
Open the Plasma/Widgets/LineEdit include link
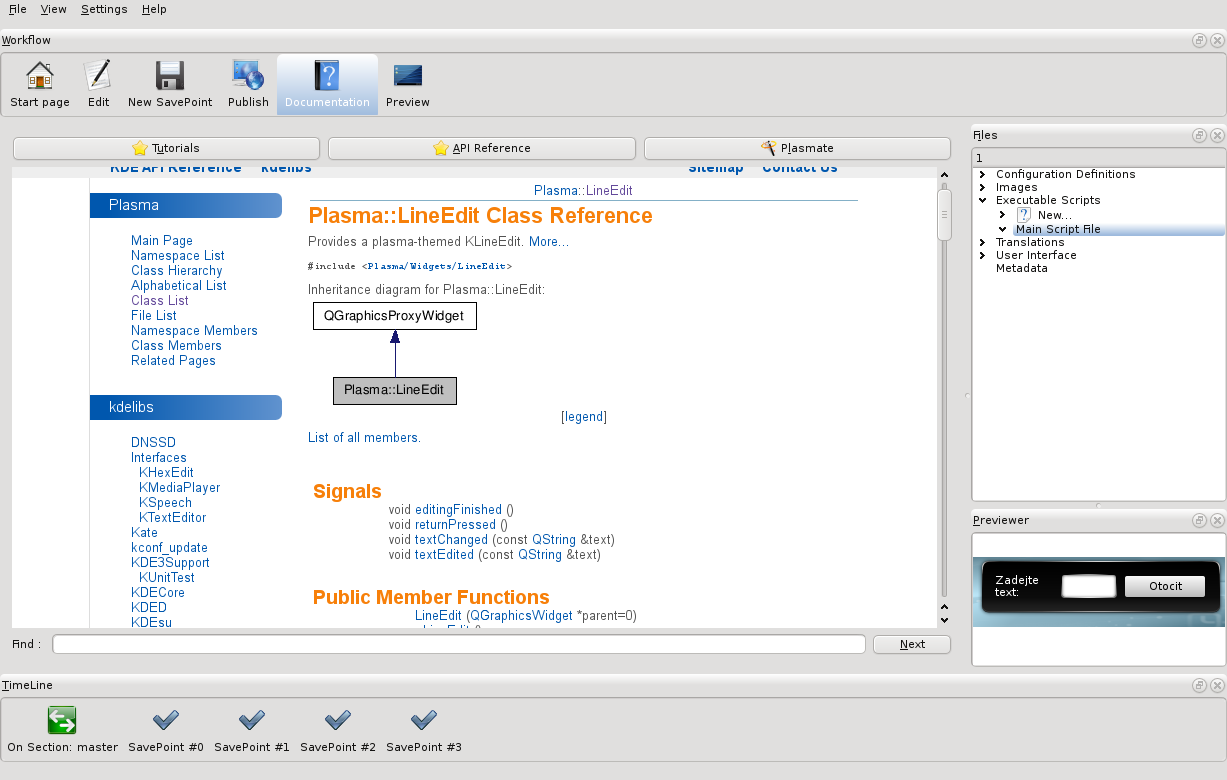point(438,266)
